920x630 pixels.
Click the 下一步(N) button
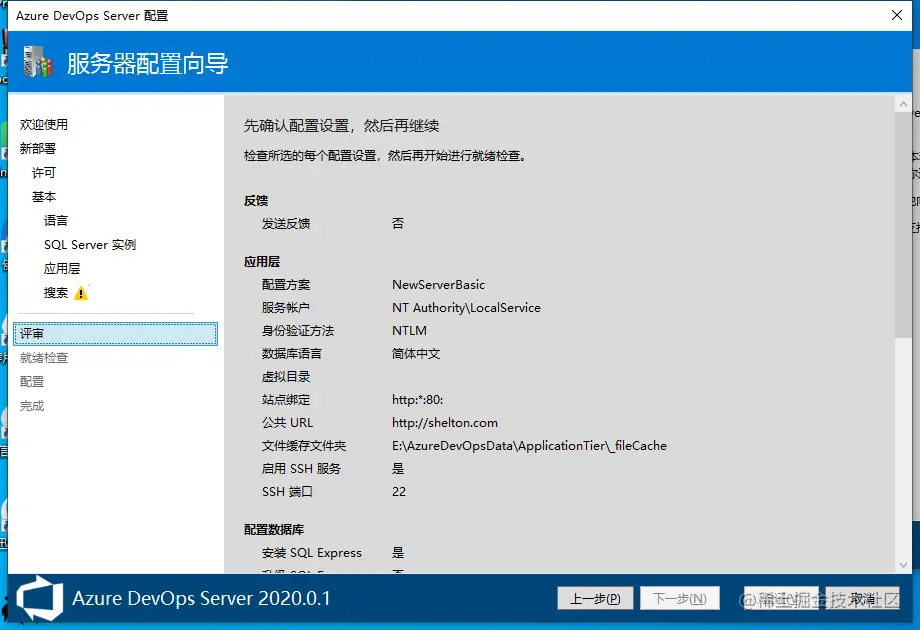click(679, 598)
